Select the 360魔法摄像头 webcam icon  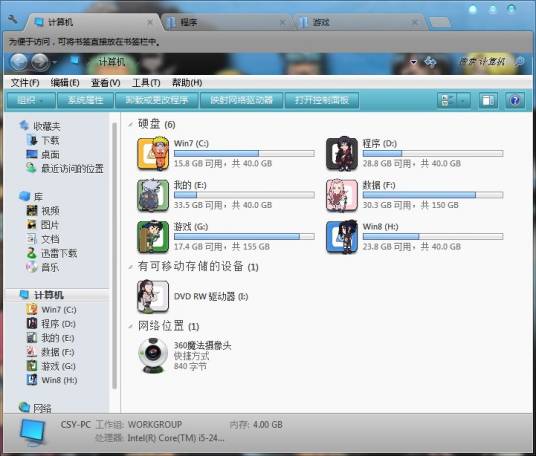(x=153, y=356)
